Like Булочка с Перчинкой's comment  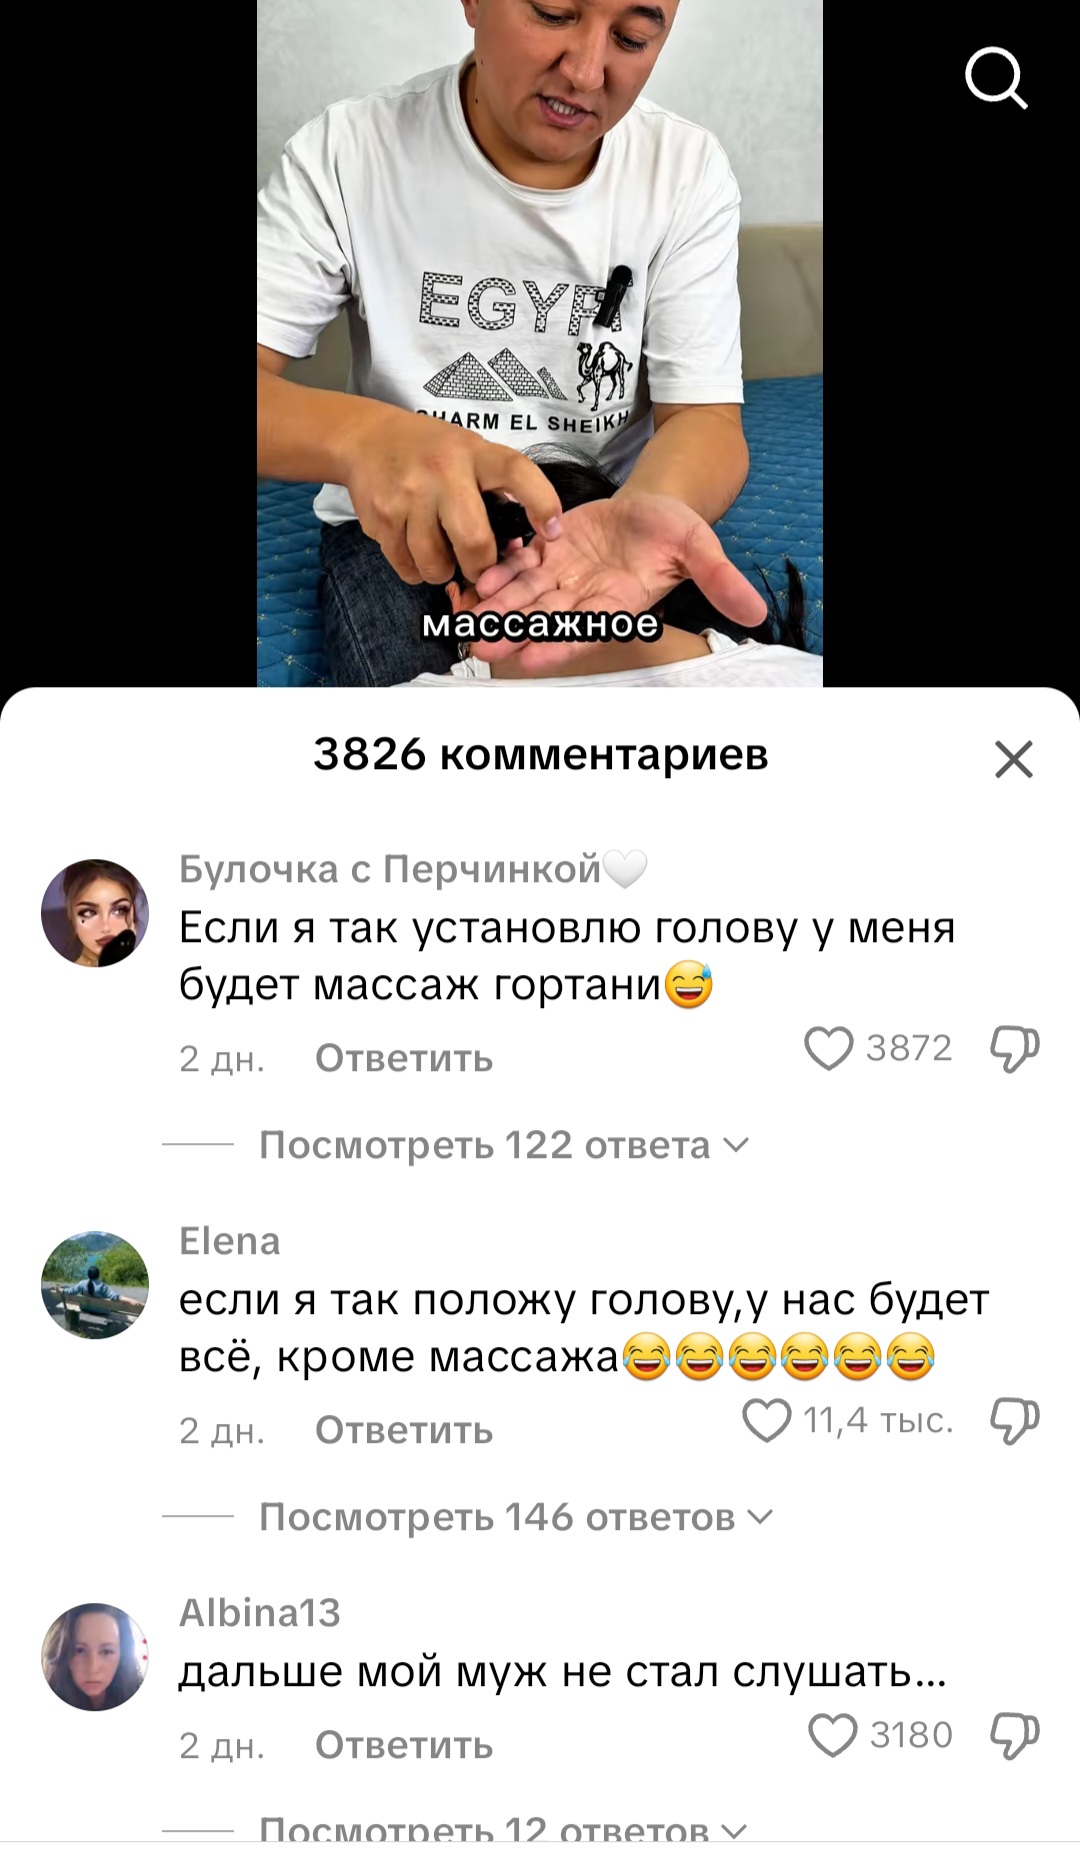point(829,1049)
